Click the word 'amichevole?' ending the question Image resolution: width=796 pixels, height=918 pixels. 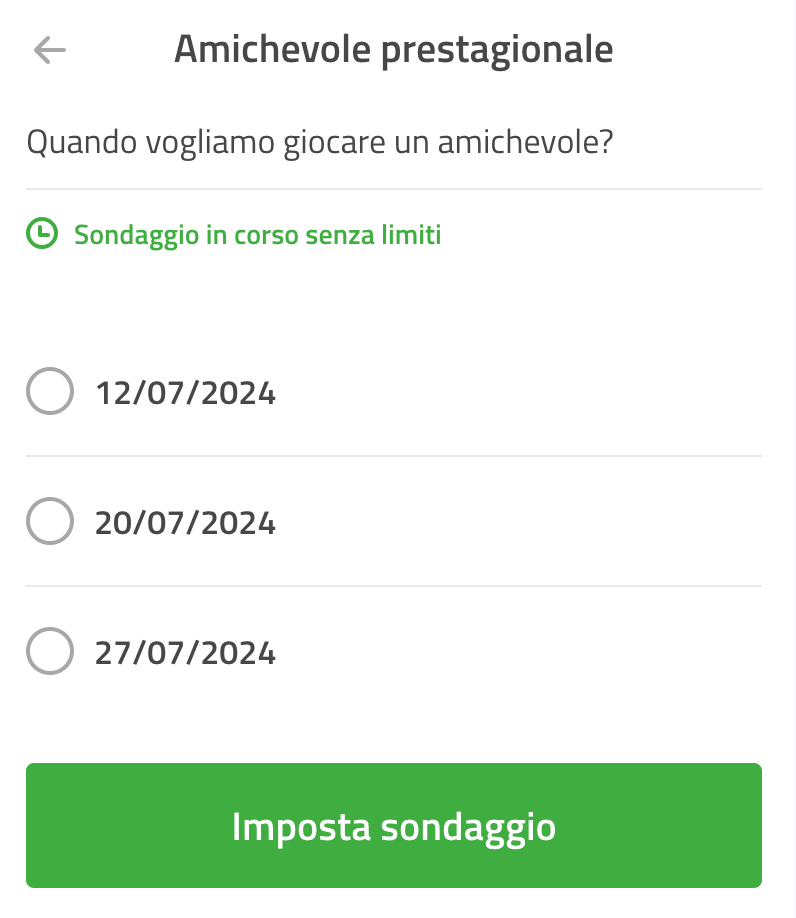[526, 142]
